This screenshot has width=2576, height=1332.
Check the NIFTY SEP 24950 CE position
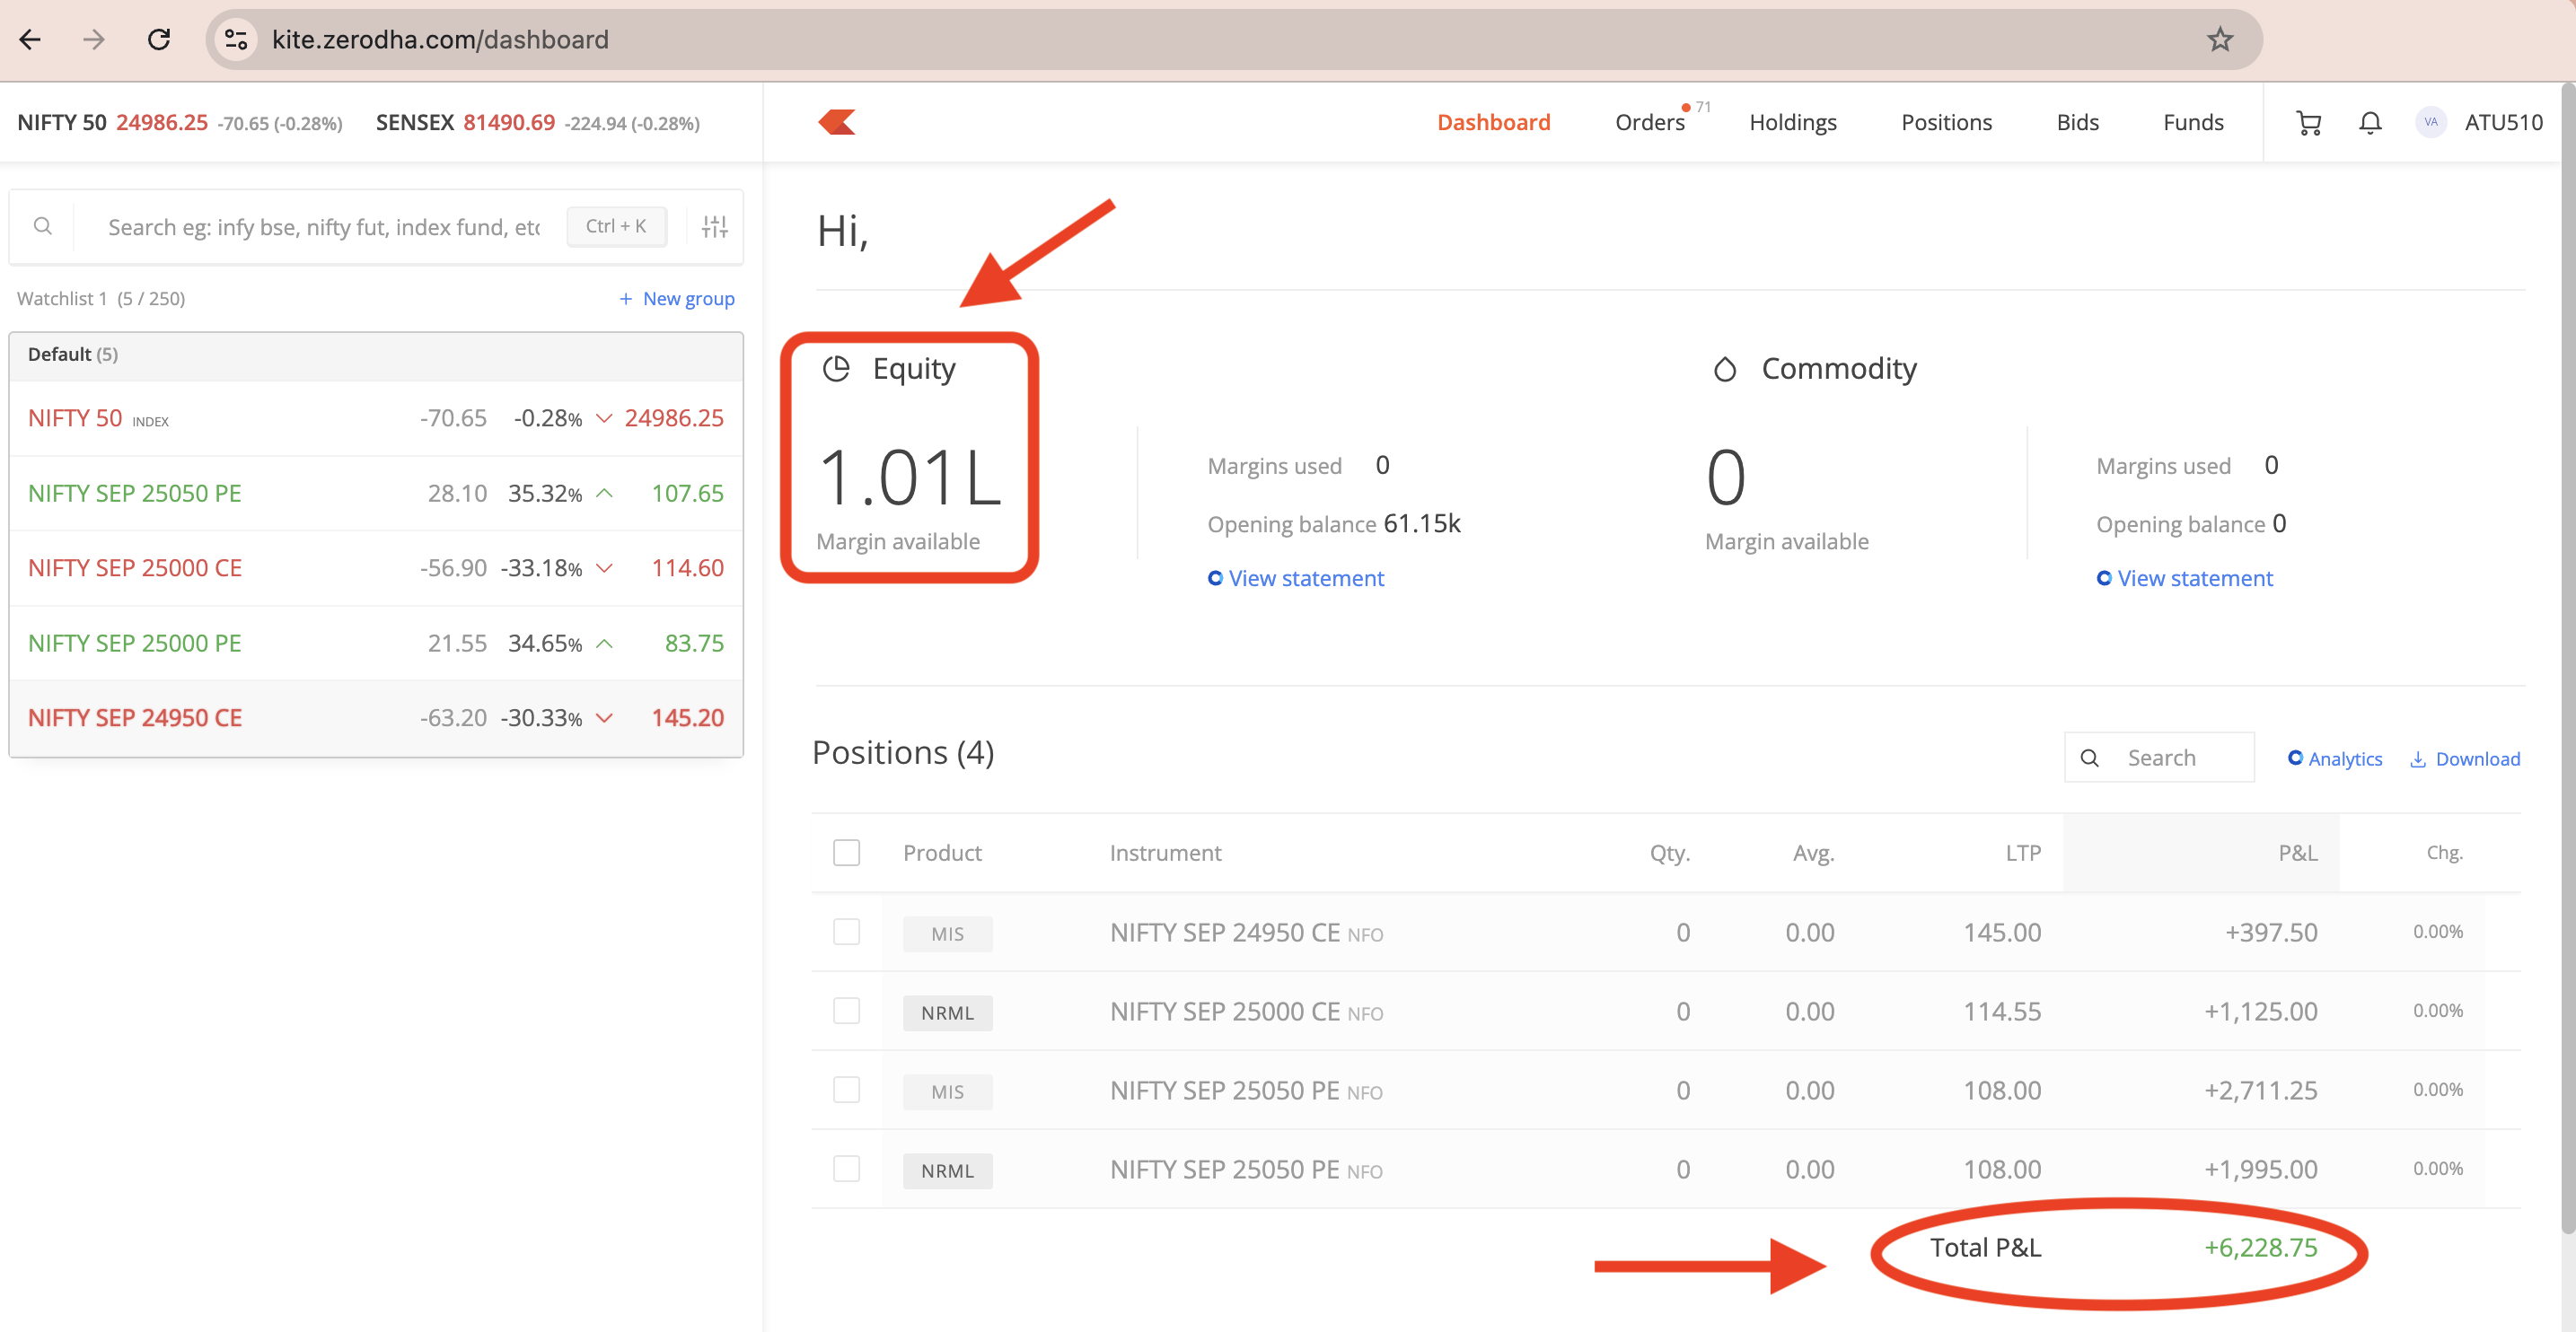[x=846, y=932]
